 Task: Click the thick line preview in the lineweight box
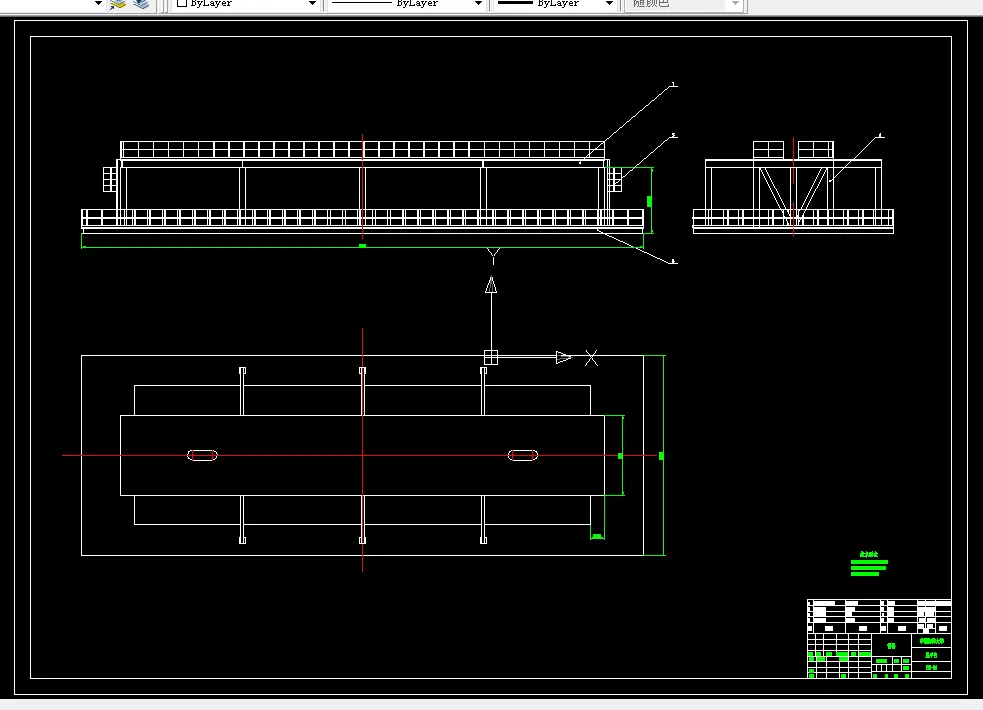(515, 3)
